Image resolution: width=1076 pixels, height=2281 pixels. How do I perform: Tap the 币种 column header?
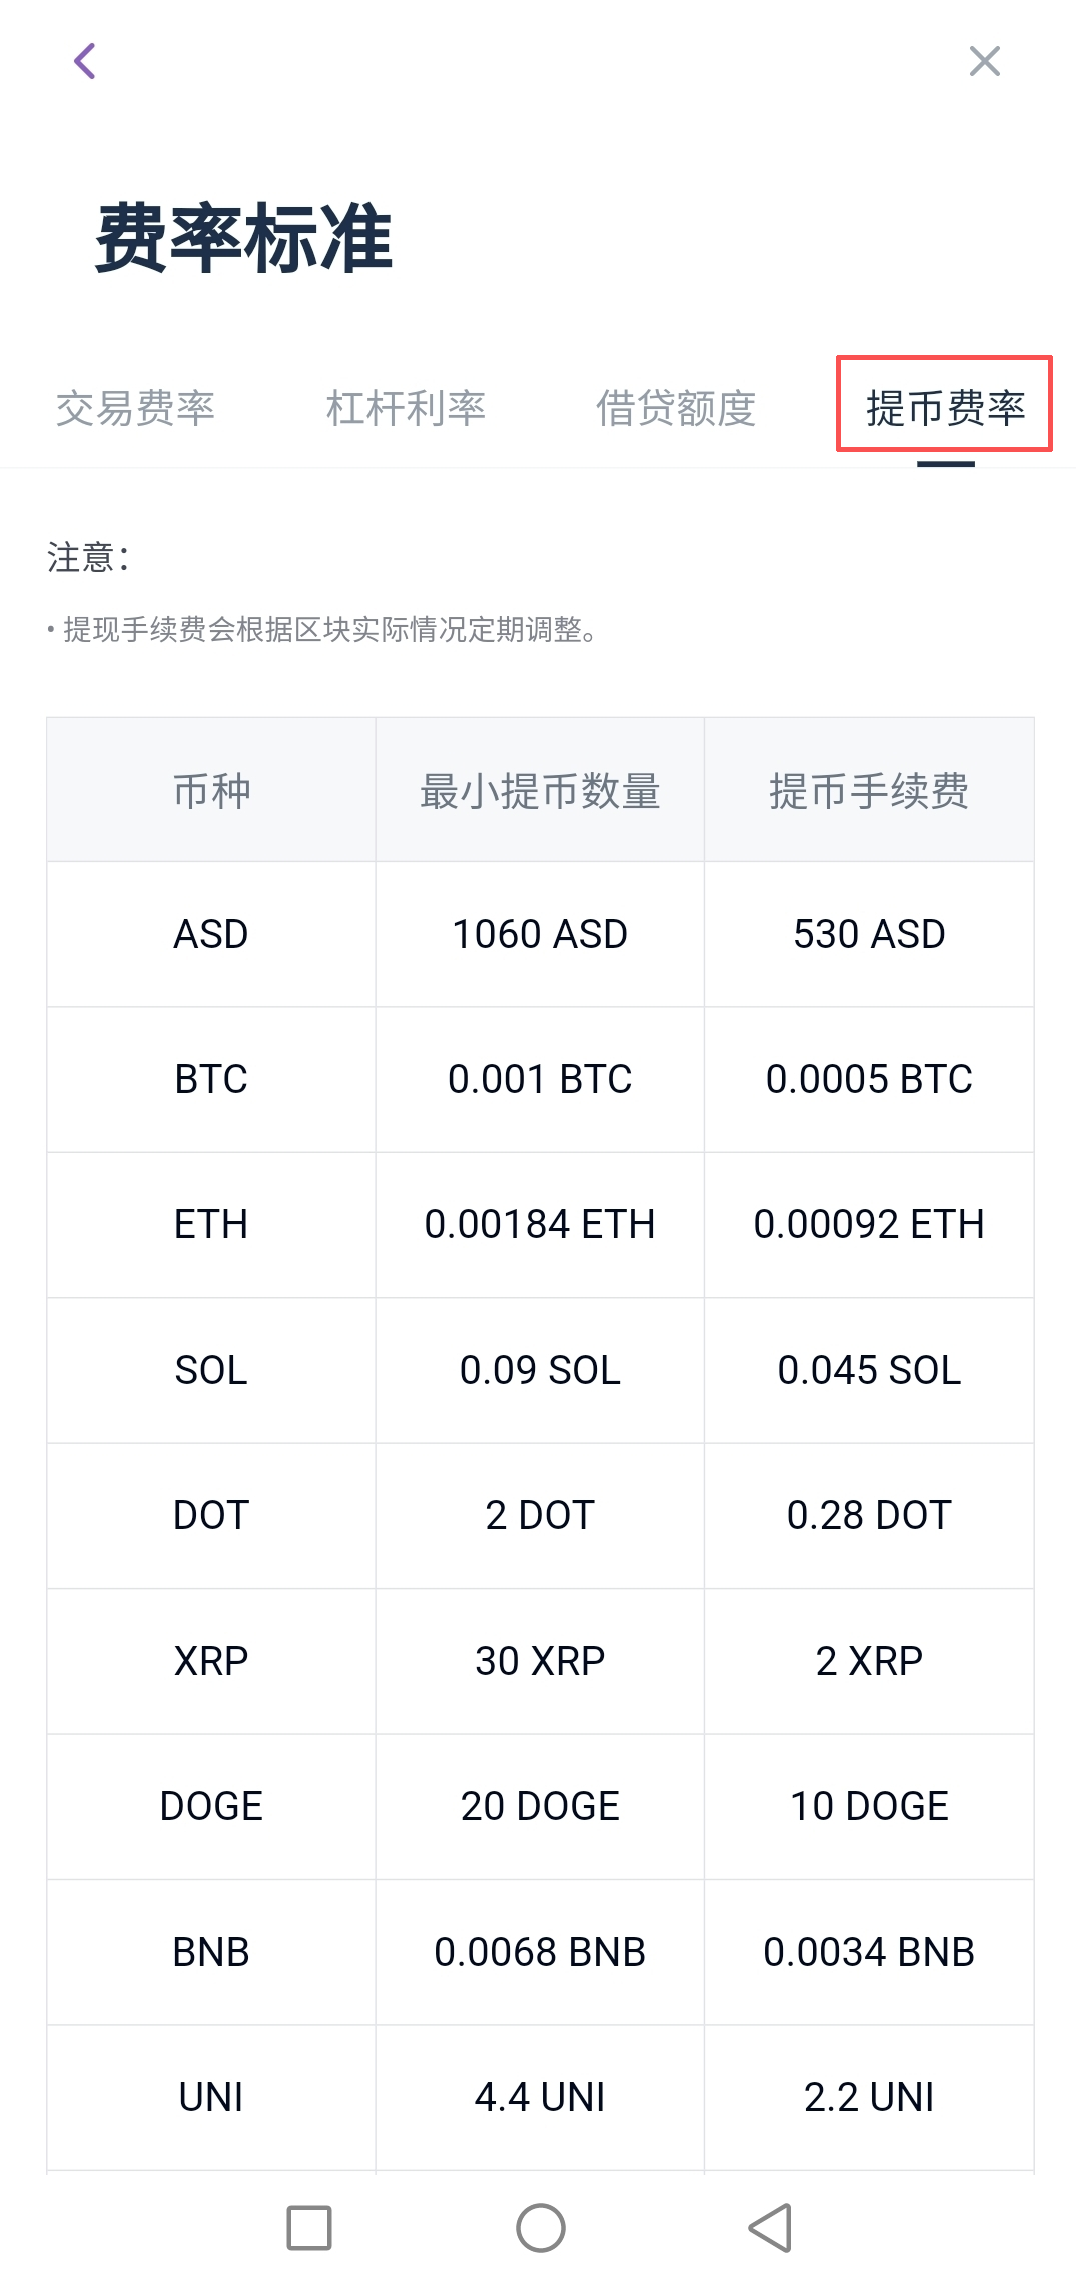pyautogui.click(x=211, y=791)
